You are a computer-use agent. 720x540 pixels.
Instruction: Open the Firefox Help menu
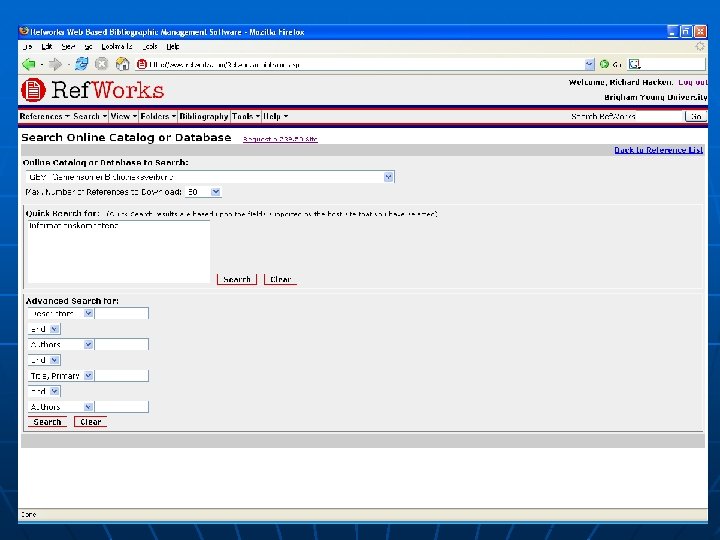click(173, 46)
